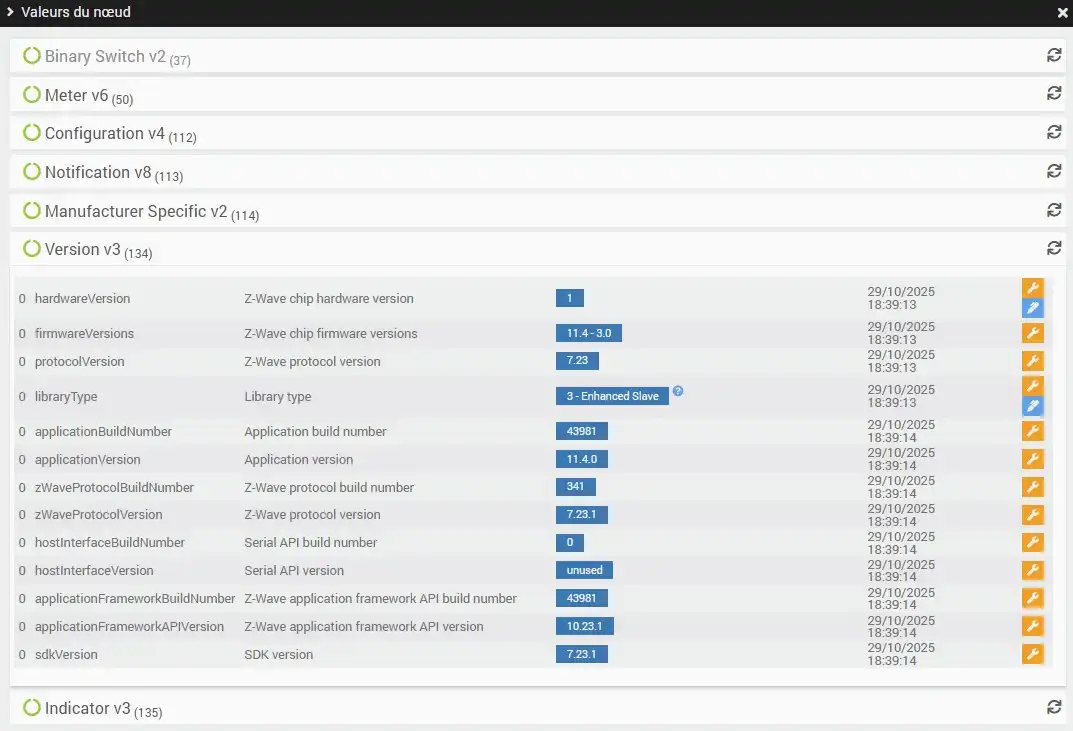This screenshot has width=1073, height=731.
Task: Refresh the Binary Switch v2 section
Action: coord(1054,56)
